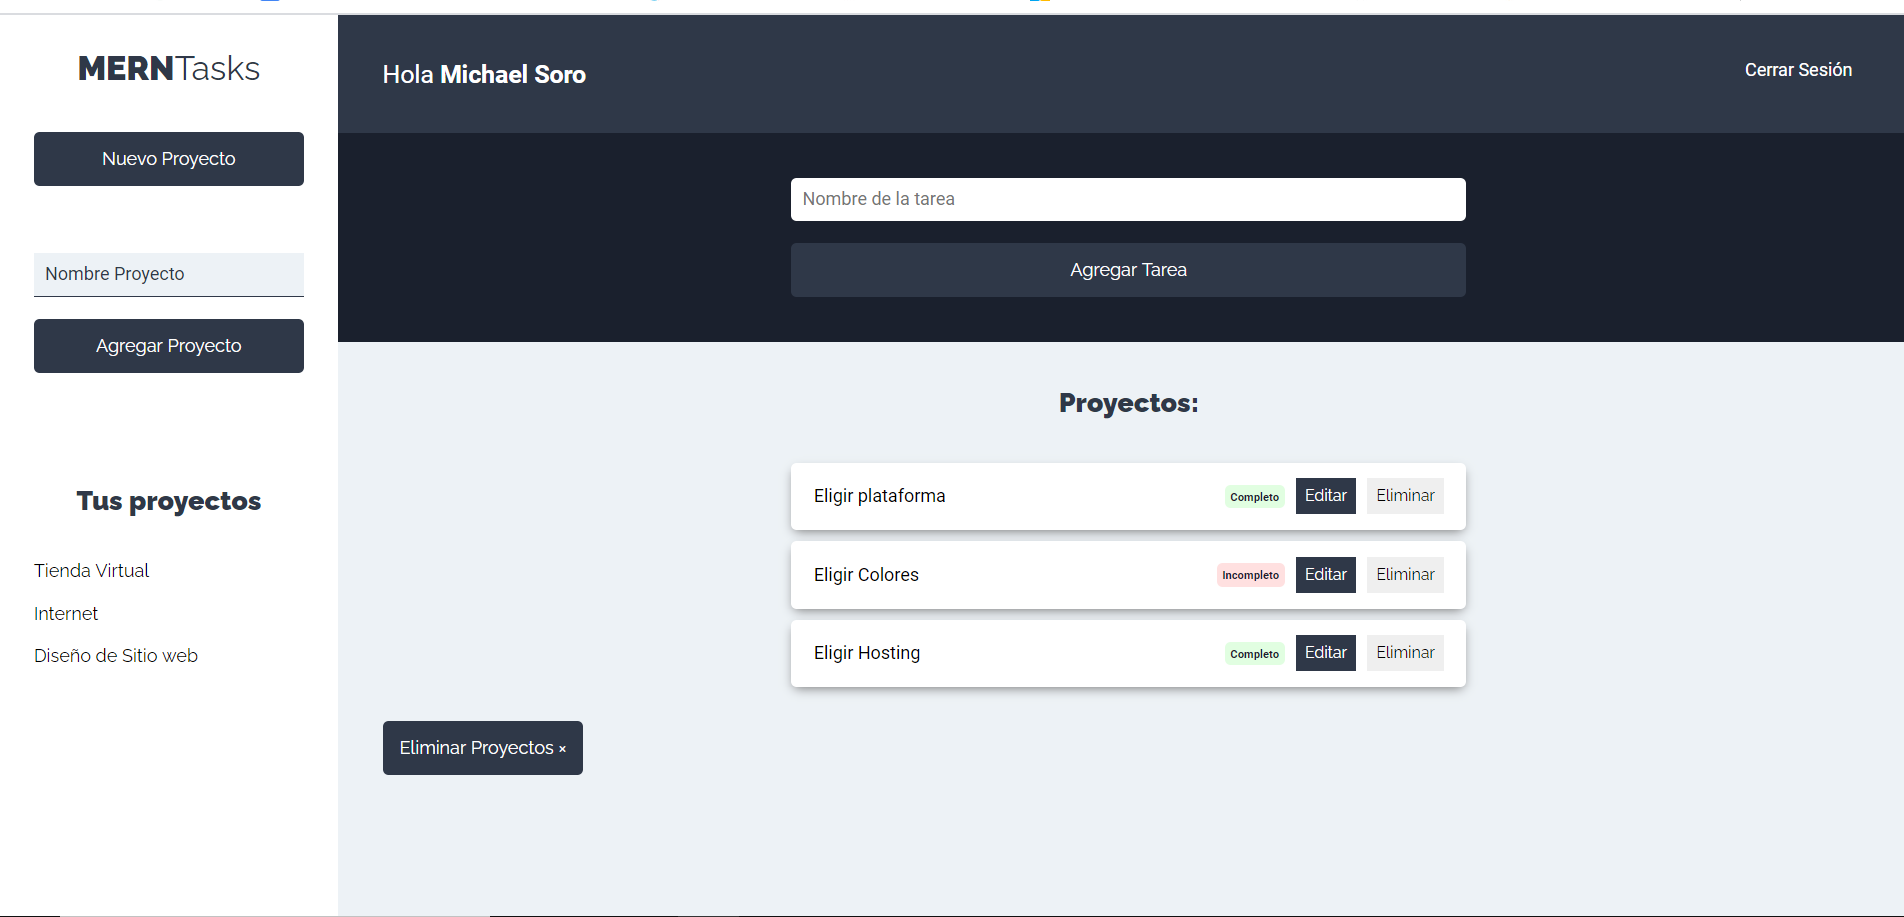Edit the "Eligir plataforma" task
The width and height of the screenshot is (1904, 917).
[x=1325, y=495]
